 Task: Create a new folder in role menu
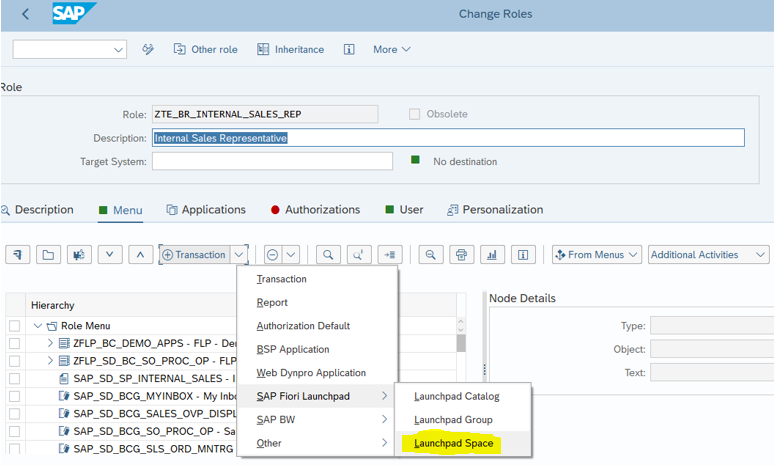point(48,255)
